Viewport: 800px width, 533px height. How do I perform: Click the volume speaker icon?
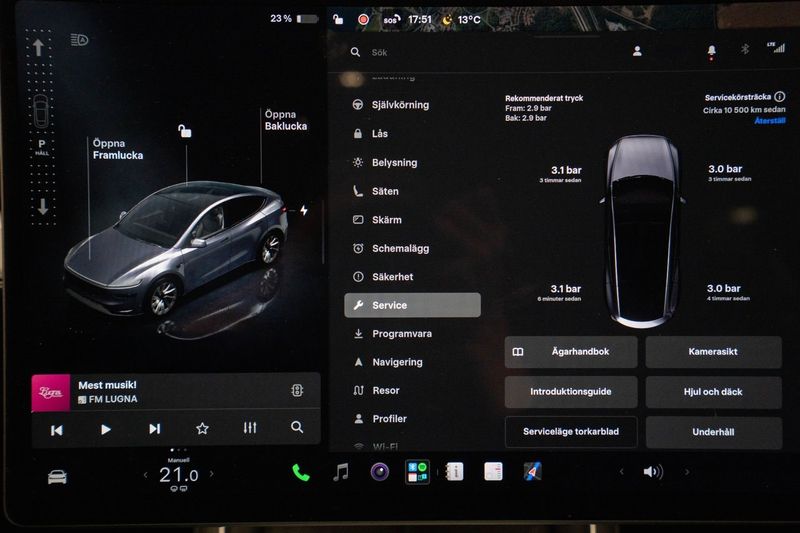pyautogui.click(x=653, y=472)
